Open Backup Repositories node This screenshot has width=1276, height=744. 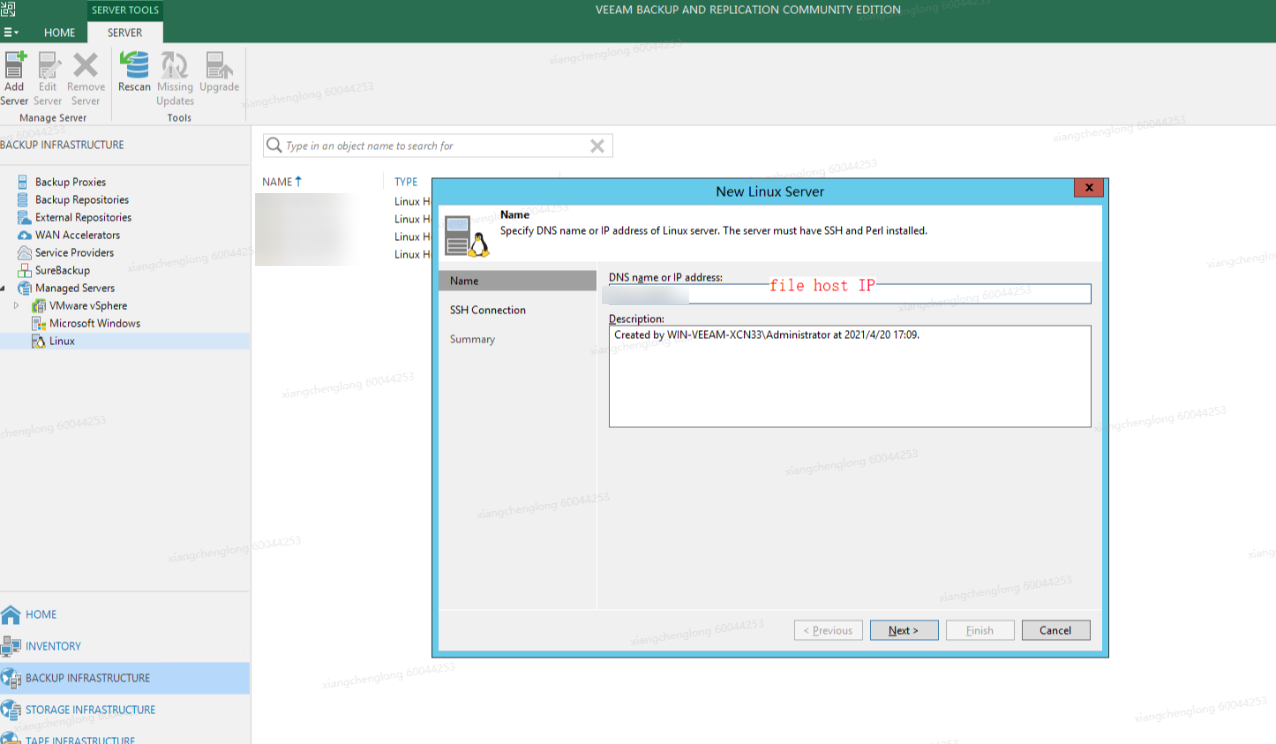click(81, 200)
